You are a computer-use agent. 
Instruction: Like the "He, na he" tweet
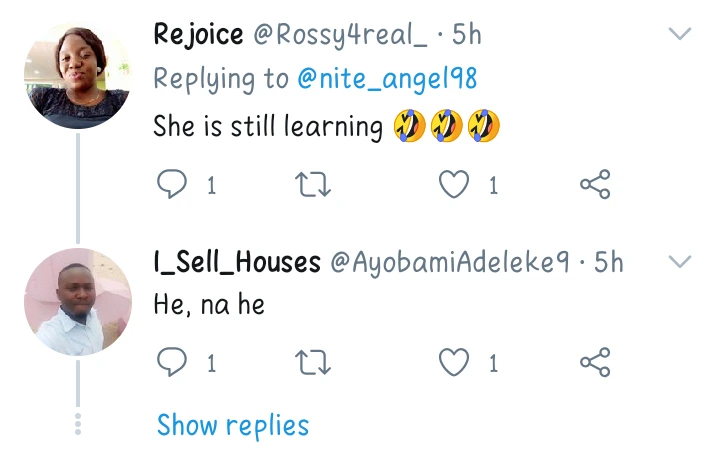455,363
